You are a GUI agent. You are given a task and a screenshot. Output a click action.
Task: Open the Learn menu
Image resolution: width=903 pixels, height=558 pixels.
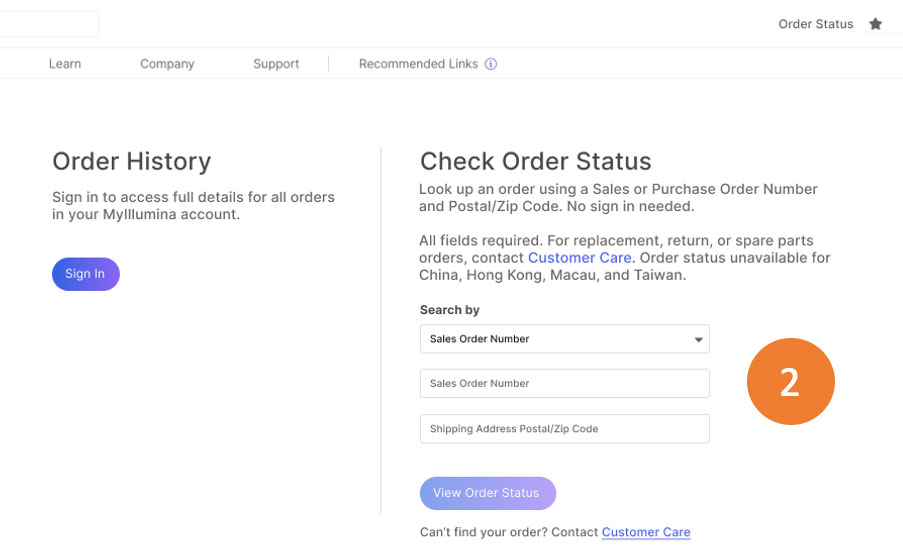(65, 64)
